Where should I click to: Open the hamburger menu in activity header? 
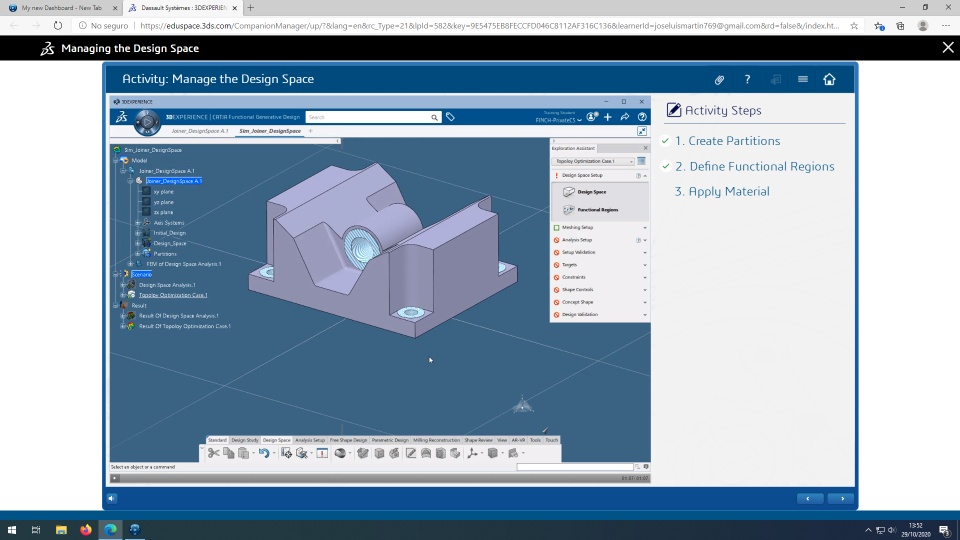click(x=803, y=80)
